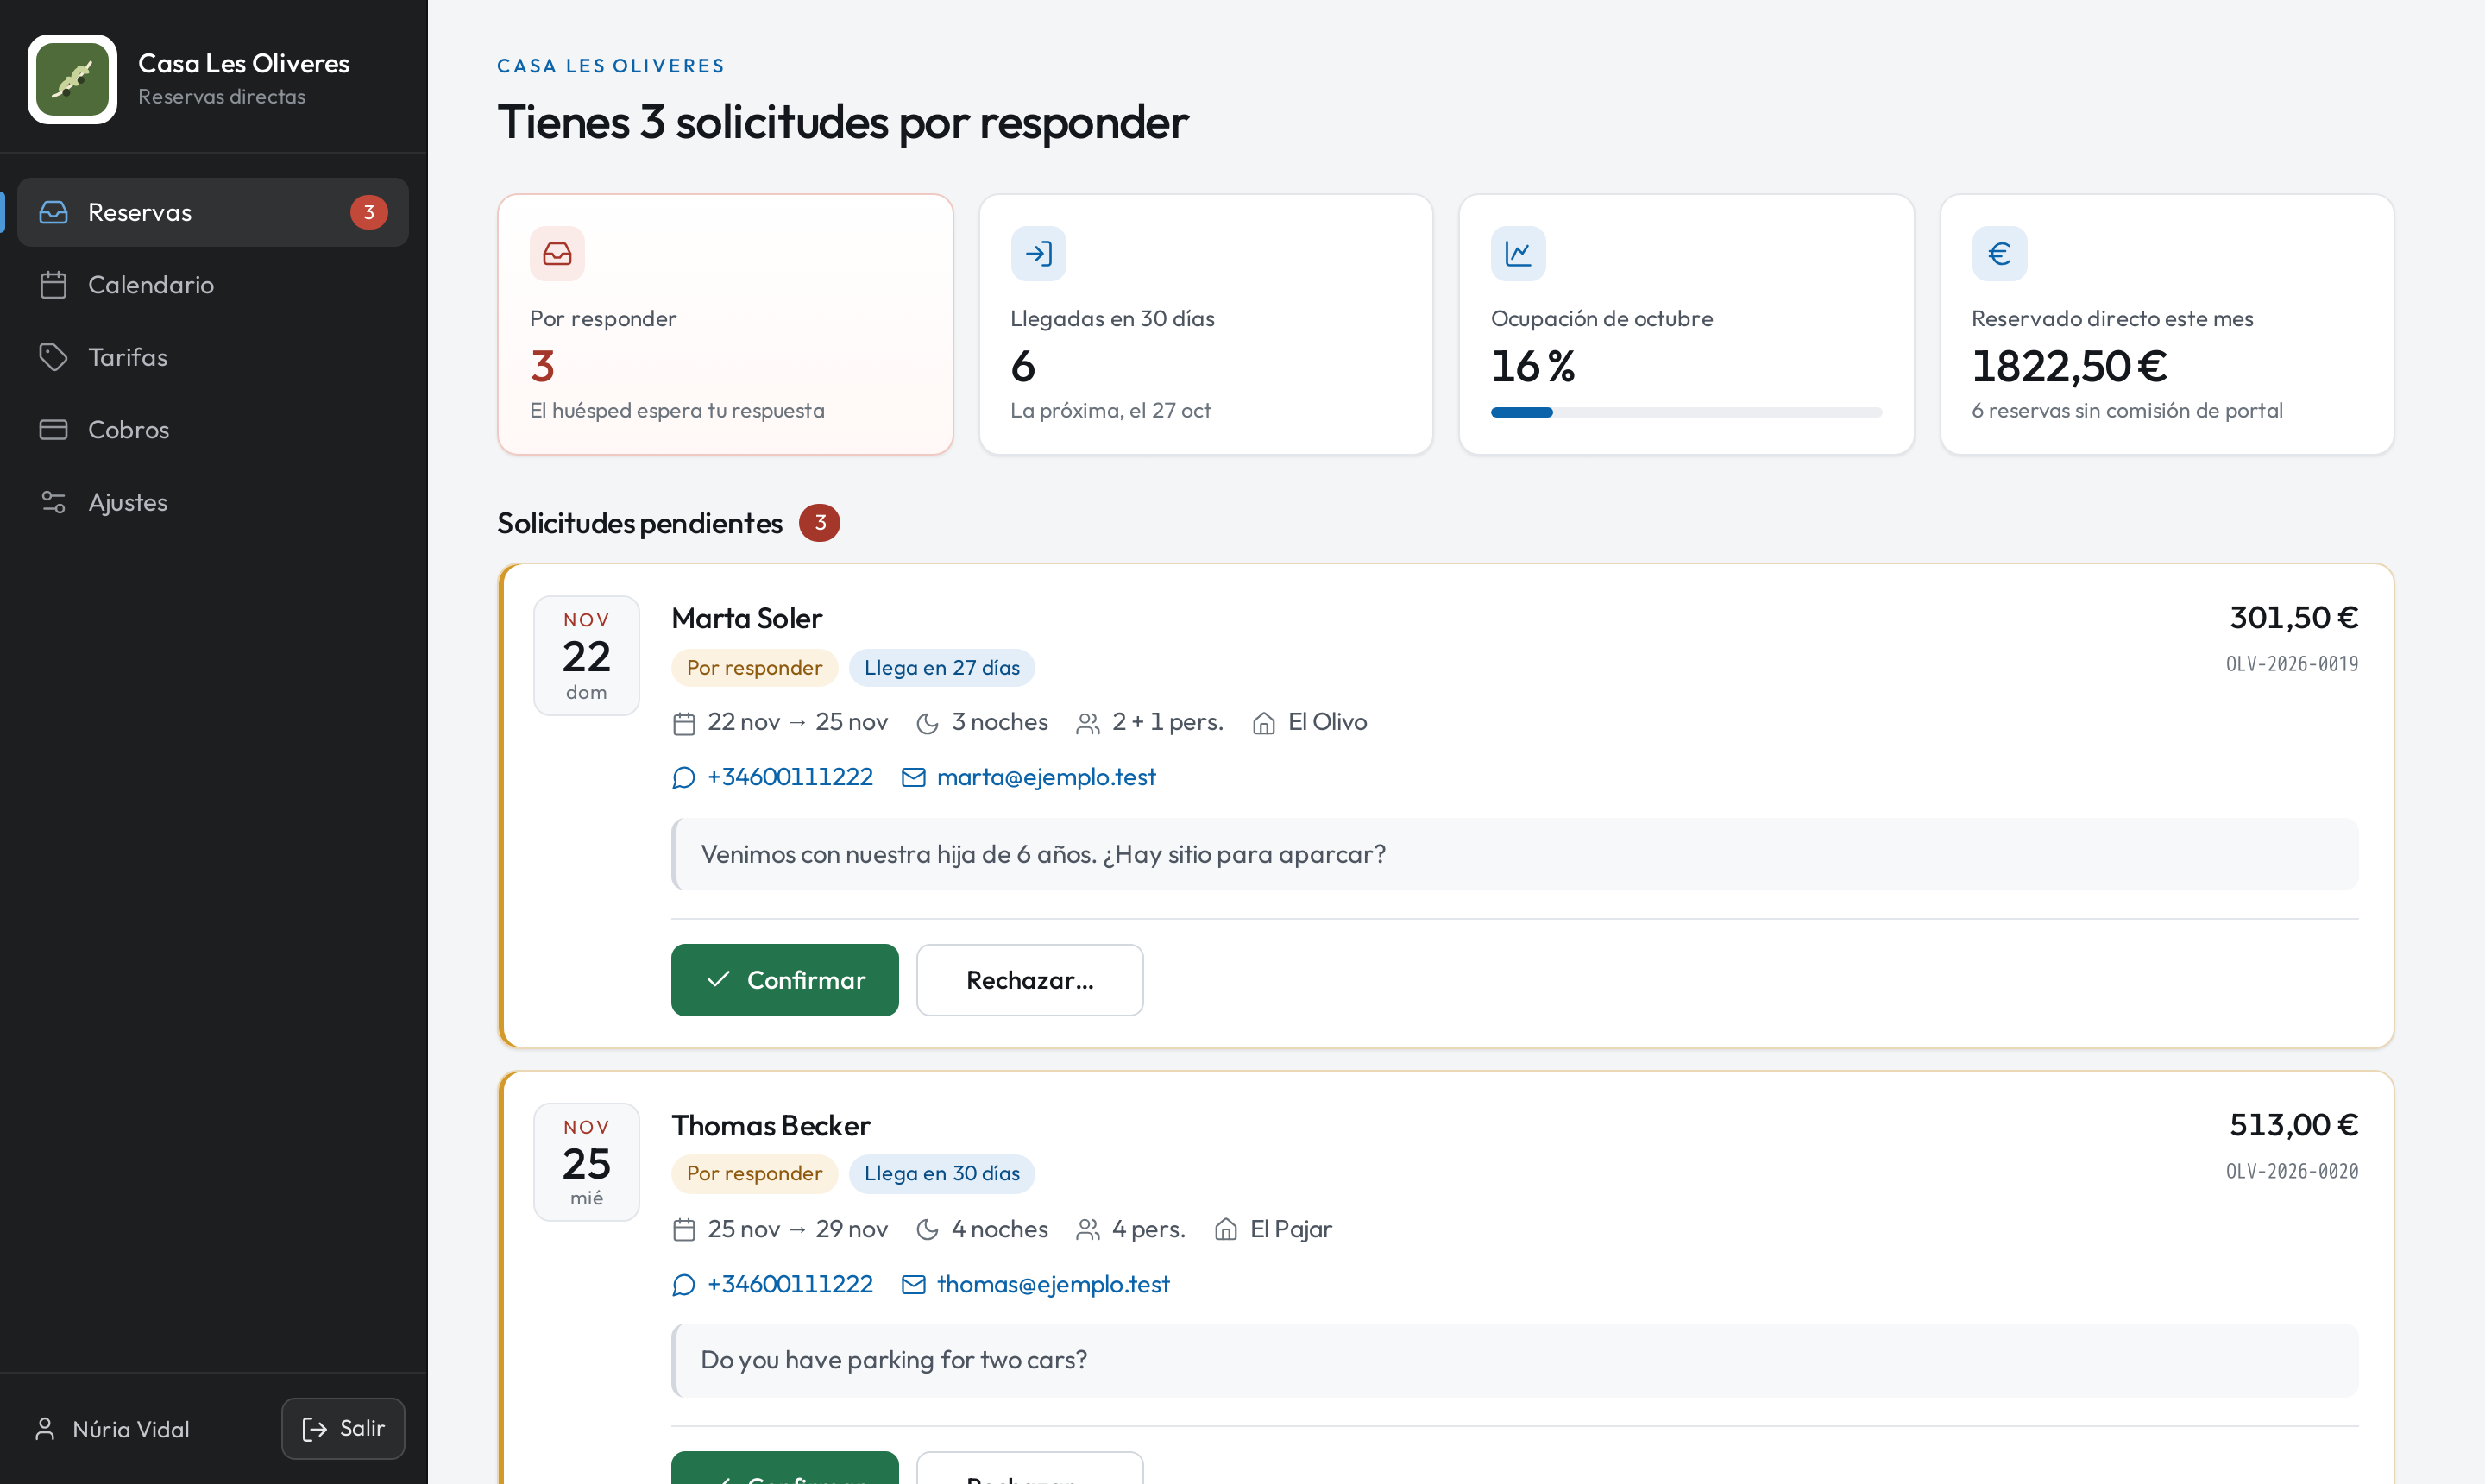Click the guests icon next to 2 + 1 pers.
2485x1484 pixels.
click(x=1088, y=723)
